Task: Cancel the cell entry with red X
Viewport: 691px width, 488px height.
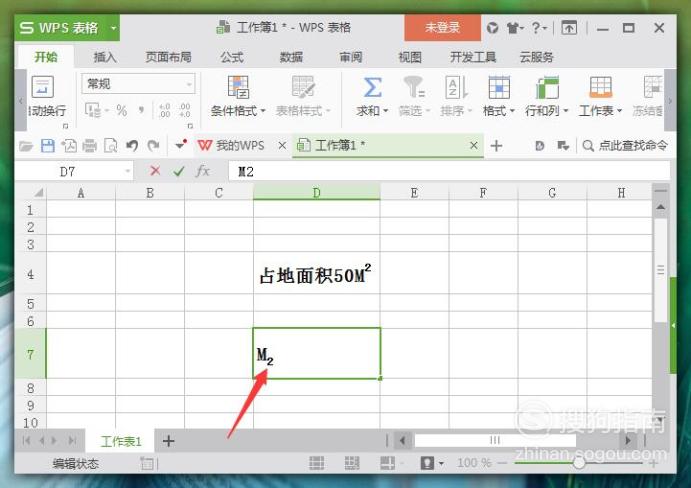Action: 155,171
